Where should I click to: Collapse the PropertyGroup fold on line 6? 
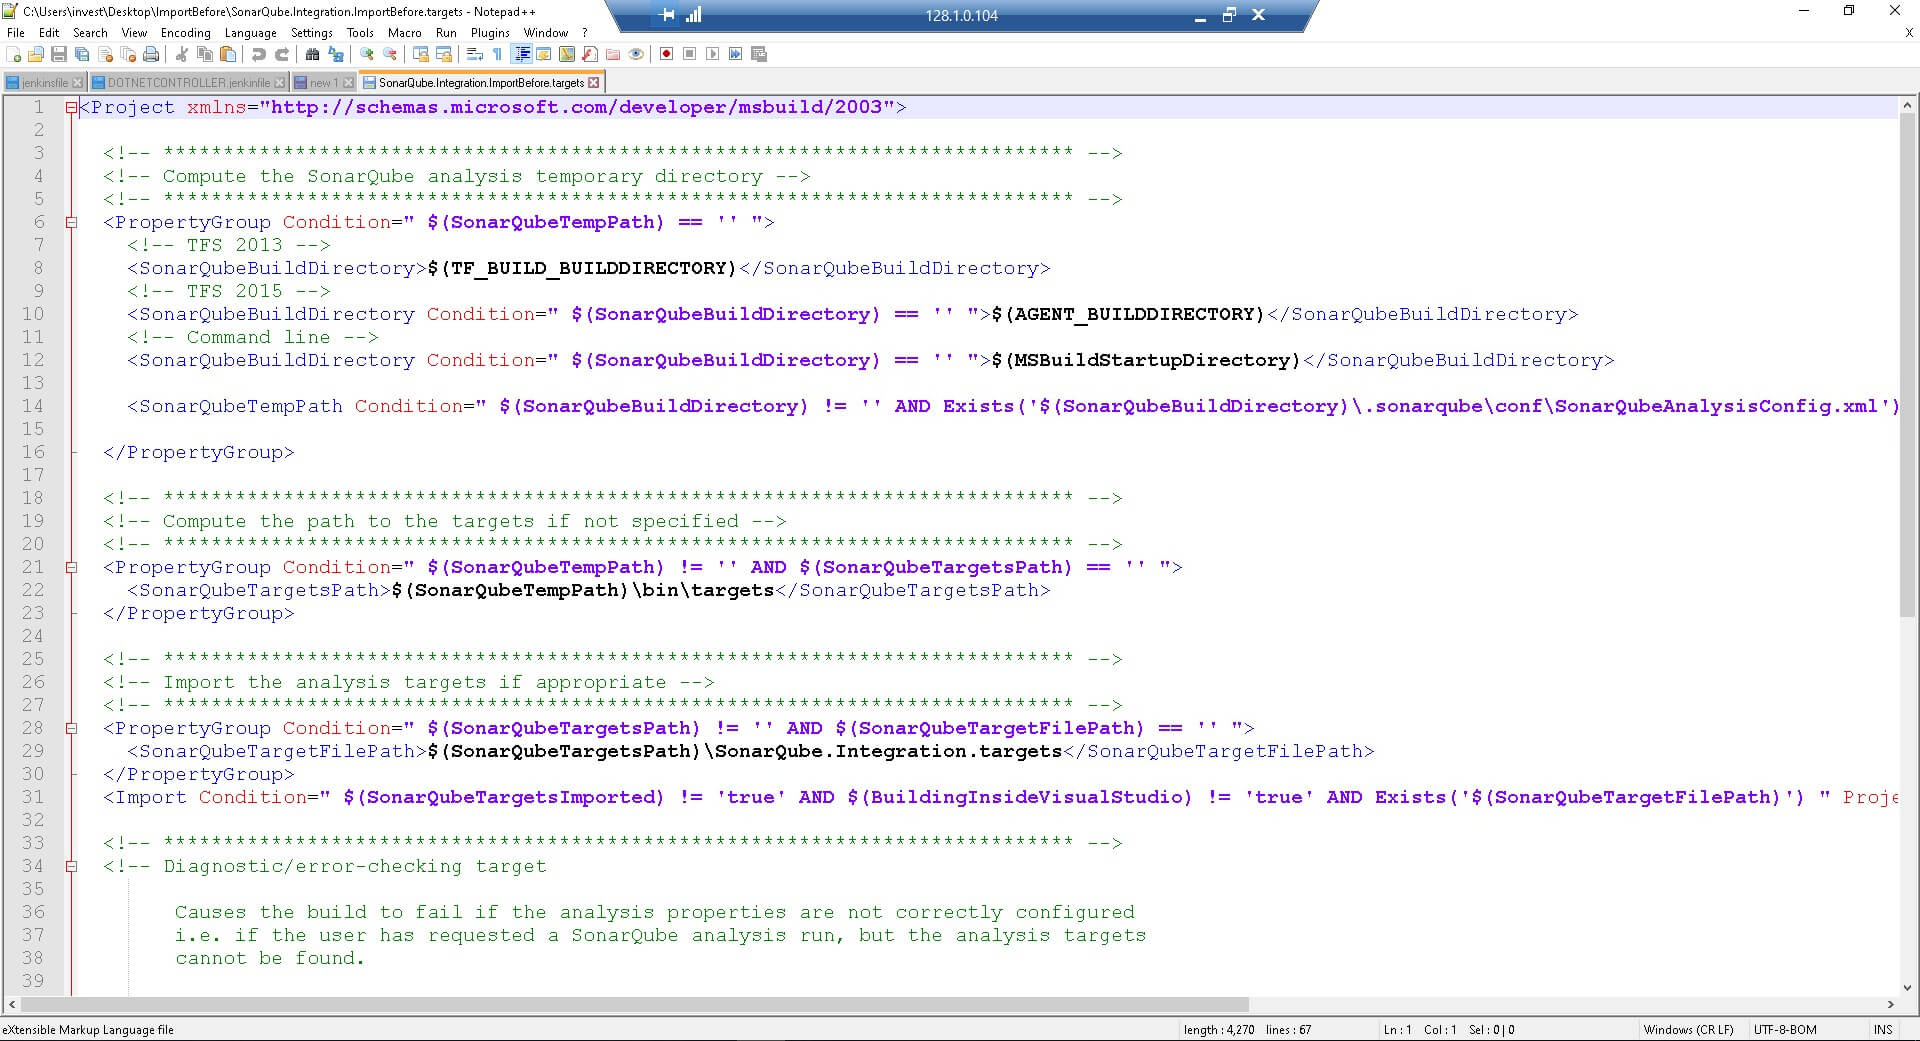pos(71,222)
